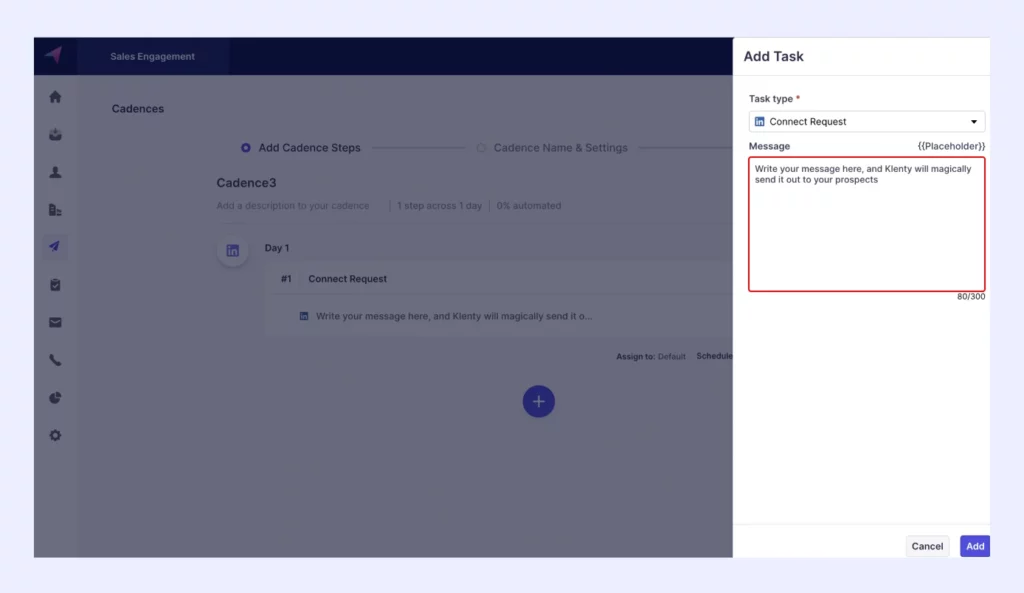This screenshot has height=593, width=1024.
Task: Open the Home icon in sidebar
Action: click(x=55, y=97)
